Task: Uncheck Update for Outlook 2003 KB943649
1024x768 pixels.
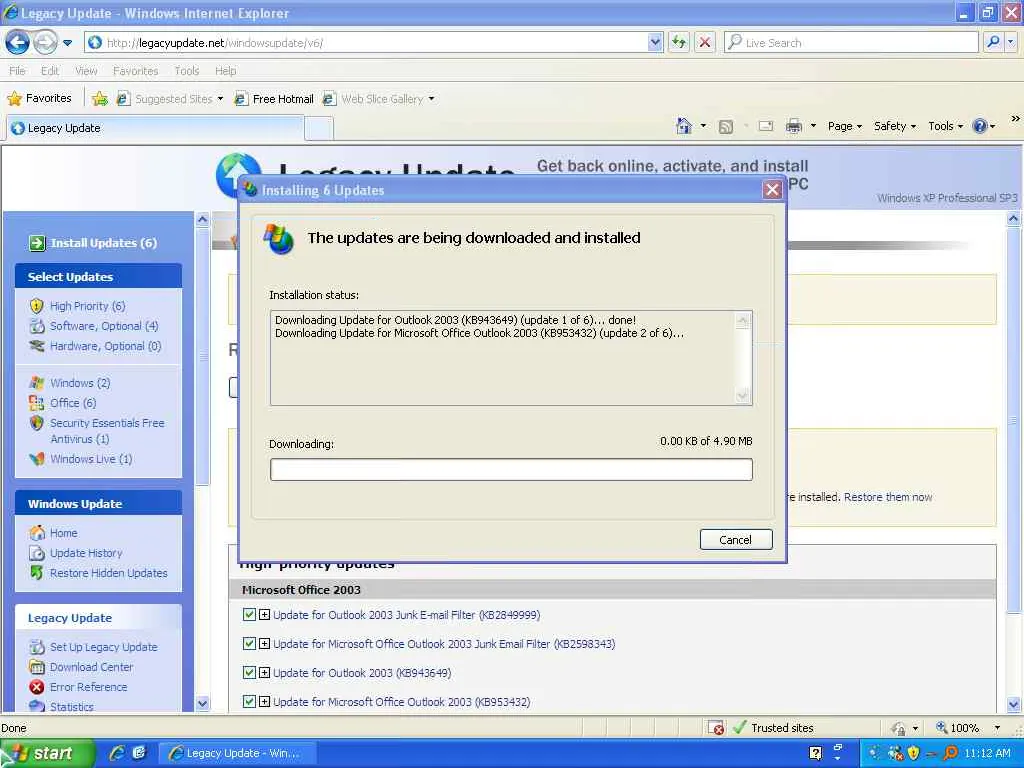Action: pyautogui.click(x=249, y=673)
